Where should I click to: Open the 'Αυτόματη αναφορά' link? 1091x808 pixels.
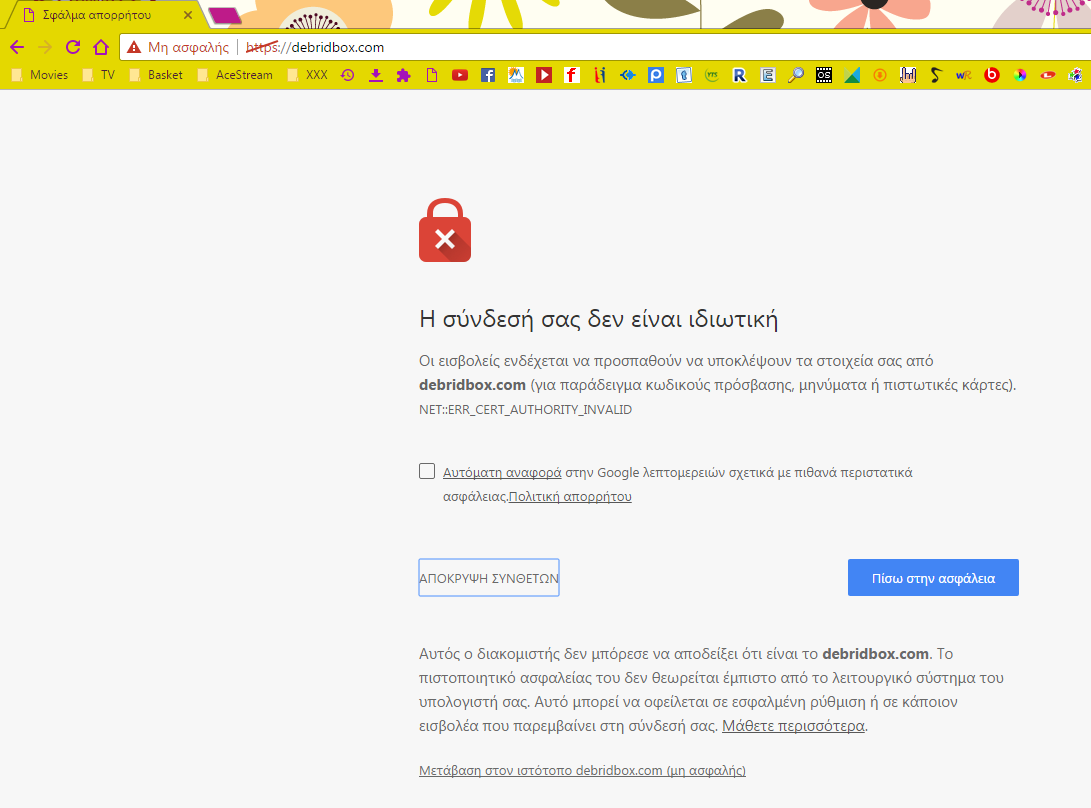pyautogui.click(x=502, y=473)
